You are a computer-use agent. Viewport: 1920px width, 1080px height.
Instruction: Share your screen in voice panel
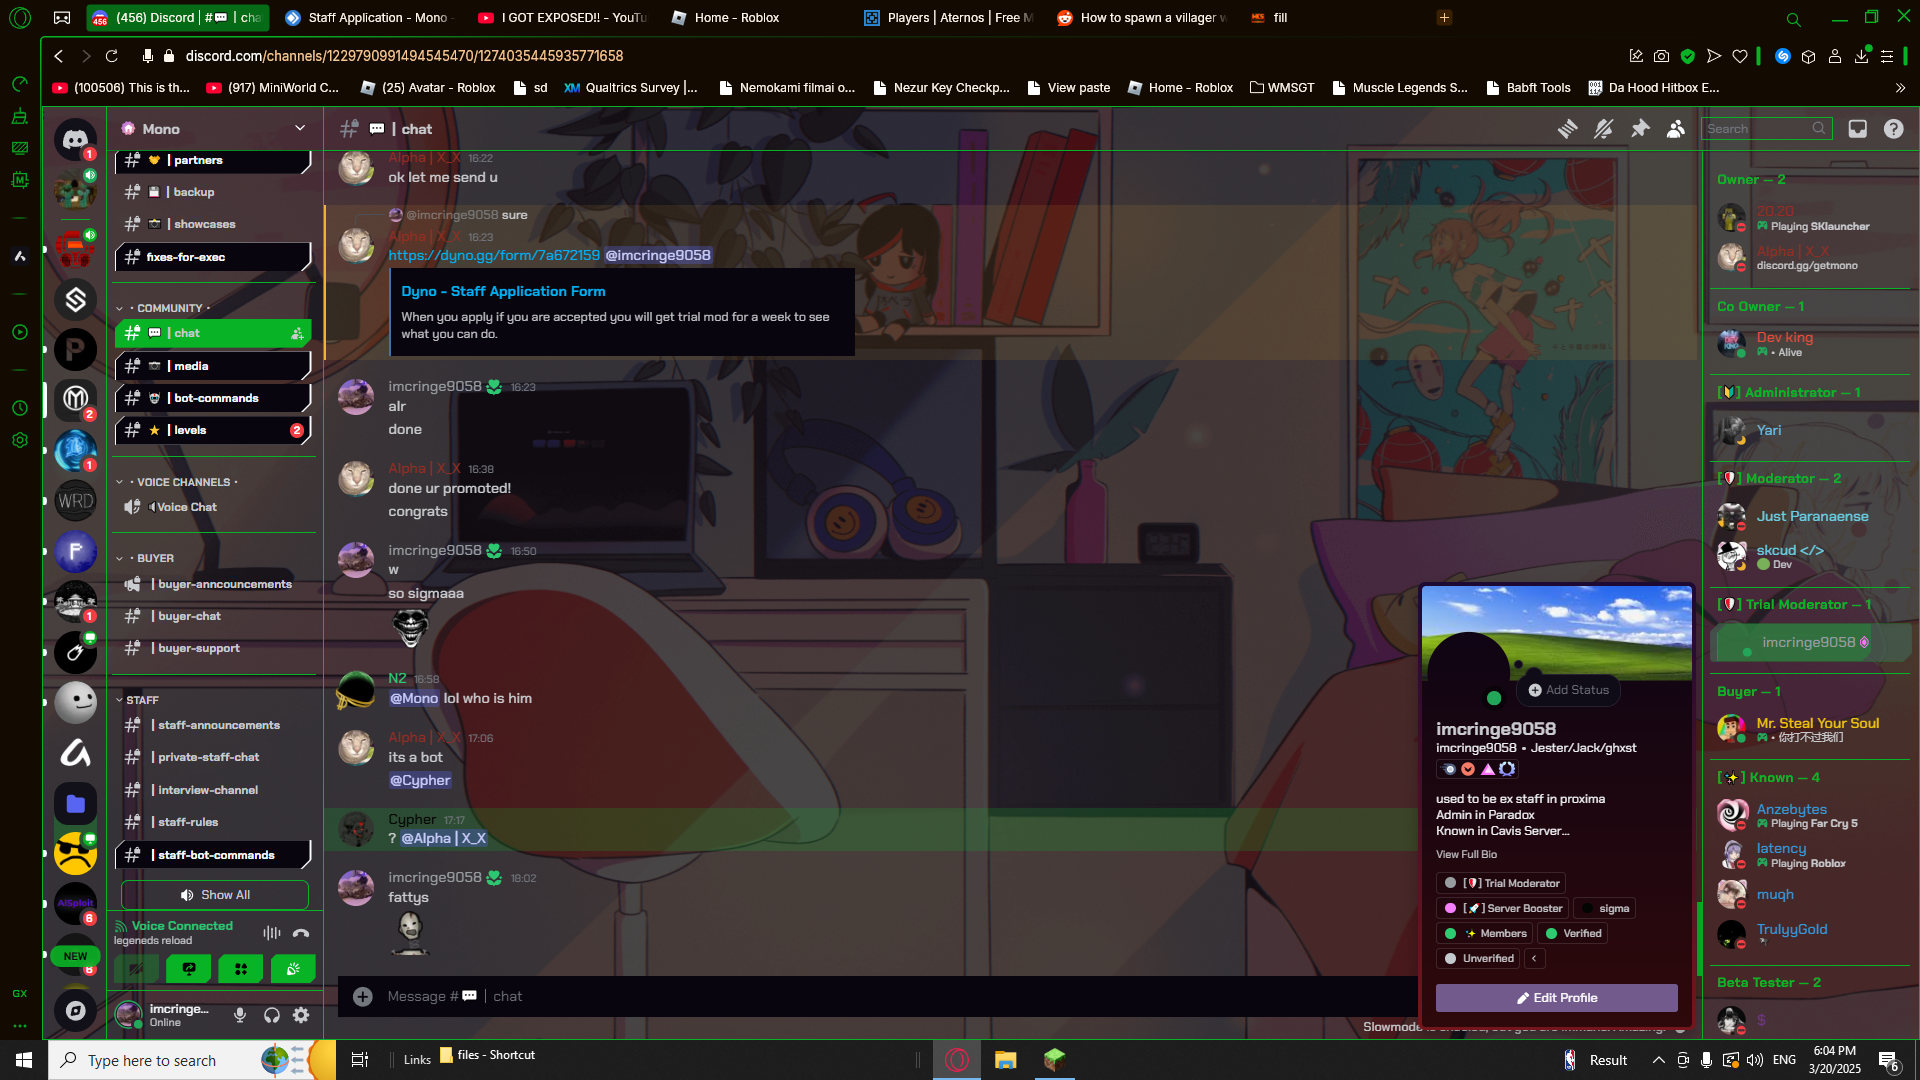click(x=189, y=968)
